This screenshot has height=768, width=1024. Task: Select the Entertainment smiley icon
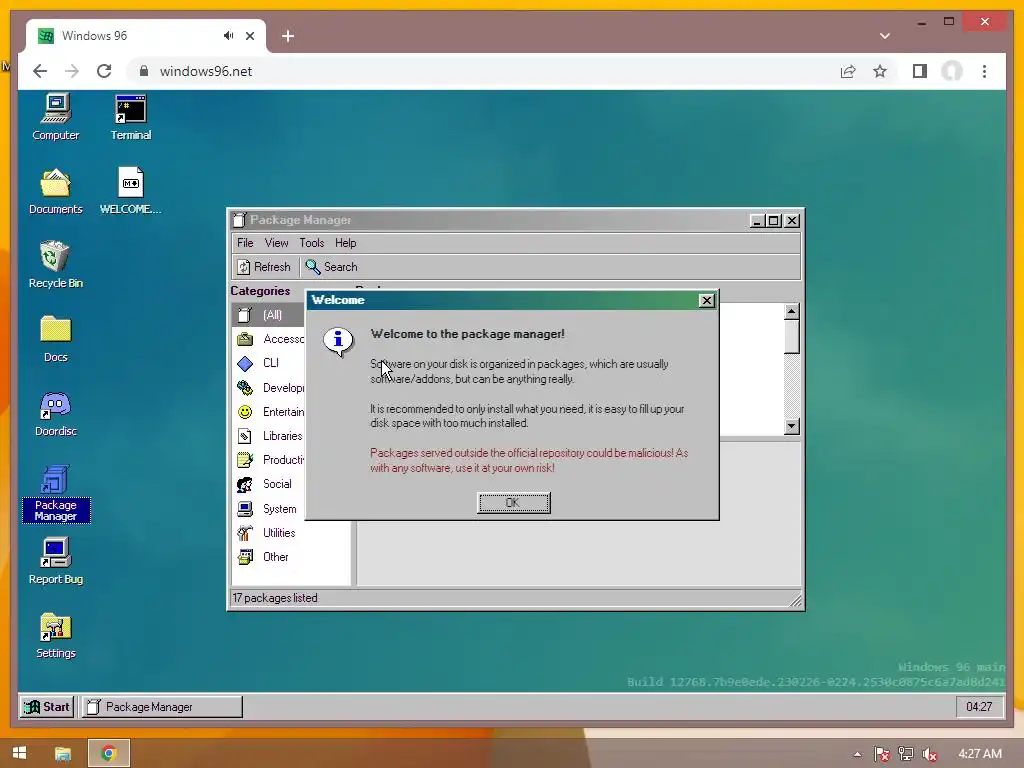(245, 412)
